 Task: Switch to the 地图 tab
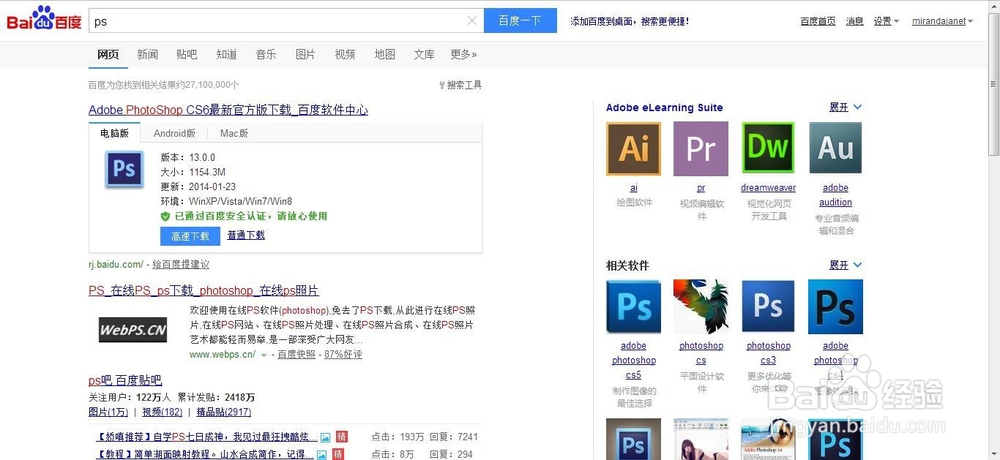385,54
